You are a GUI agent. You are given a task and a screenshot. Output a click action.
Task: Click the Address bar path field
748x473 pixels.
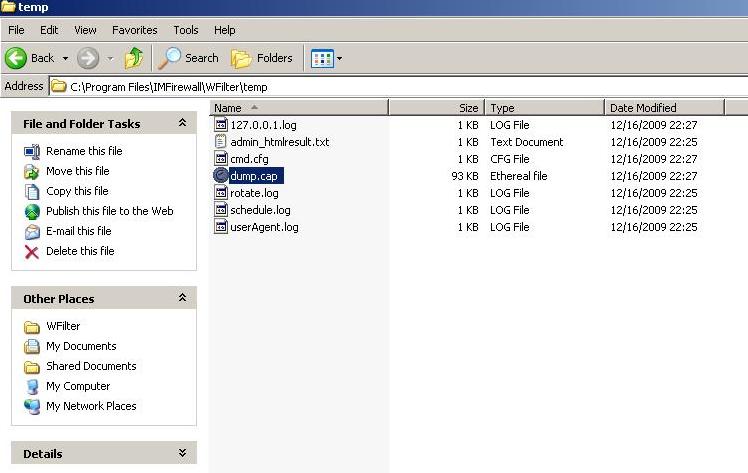tap(398, 87)
